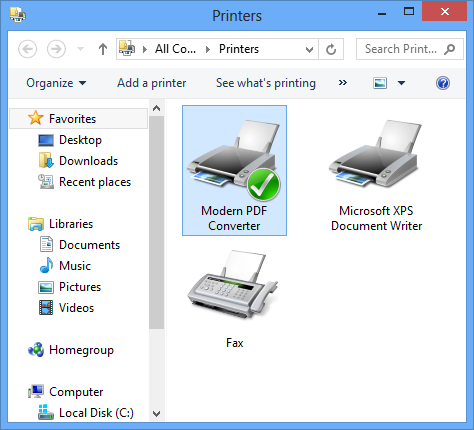Refresh the Printers folder view
The width and height of the screenshot is (474, 430).
[331, 49]
